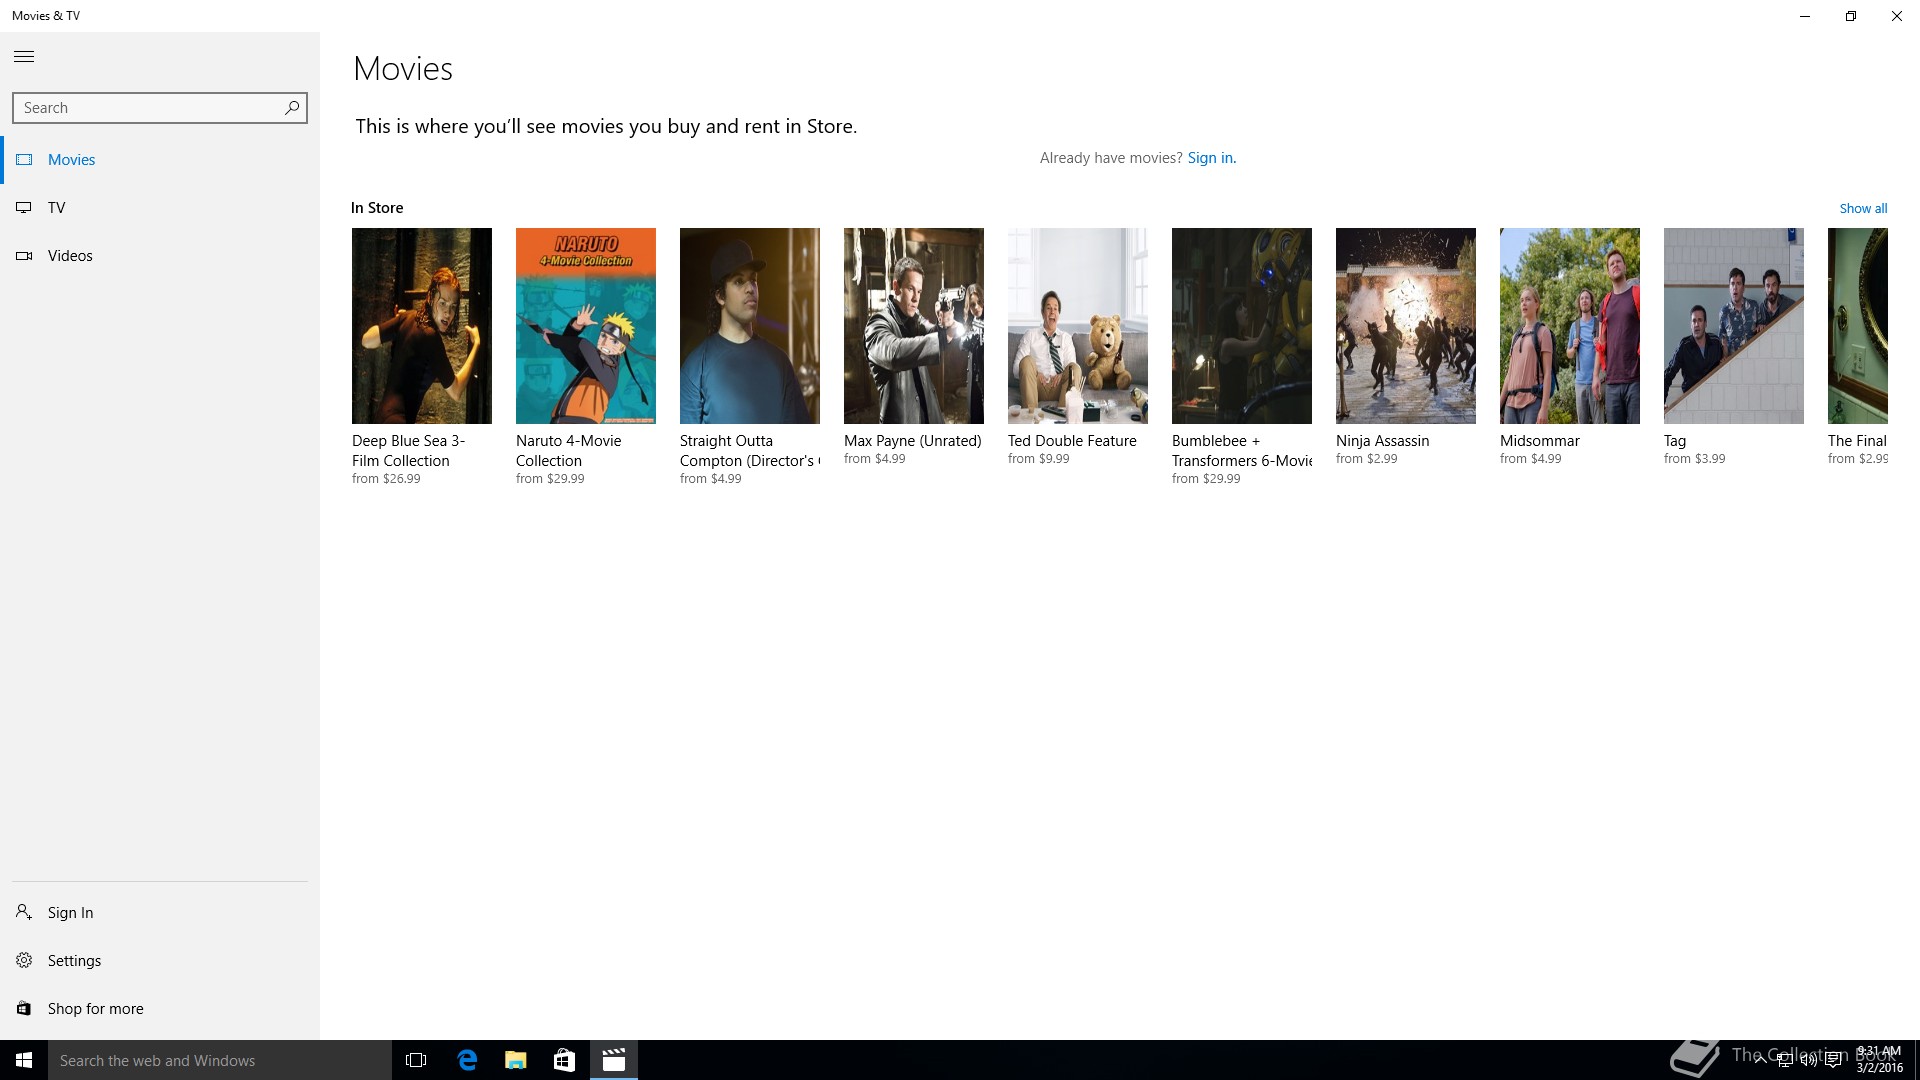Open File Explorer from the taskbar
Screen dimensions: 1920x1080
click(x=516, y=1060)
